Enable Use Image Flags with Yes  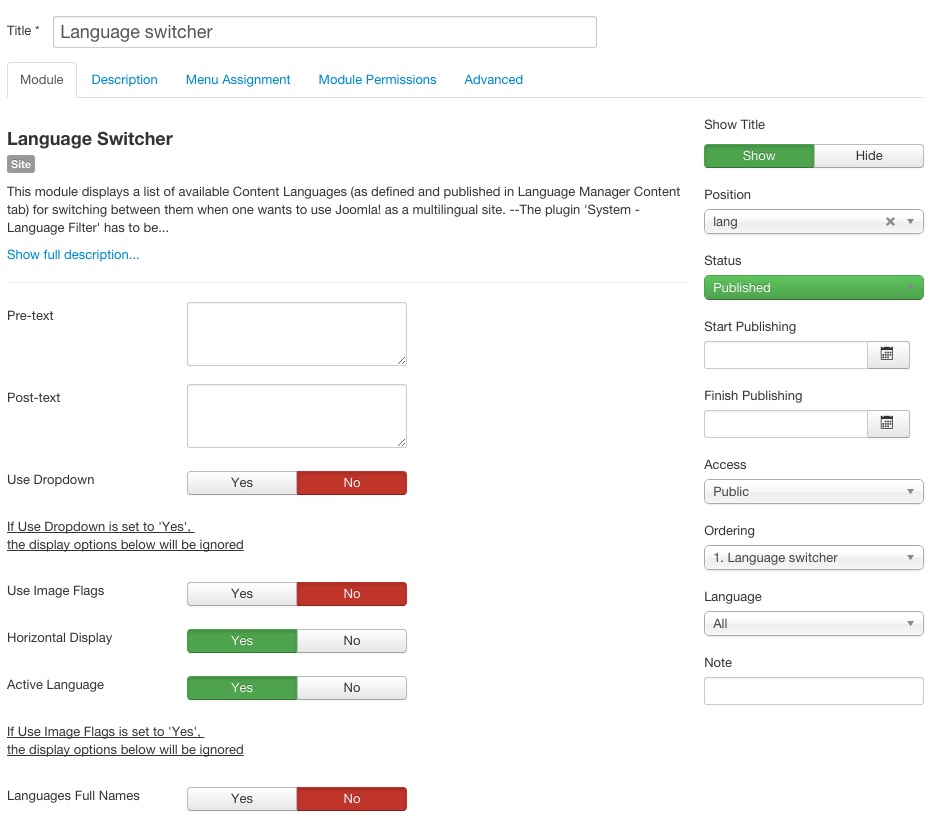(242, 594)
